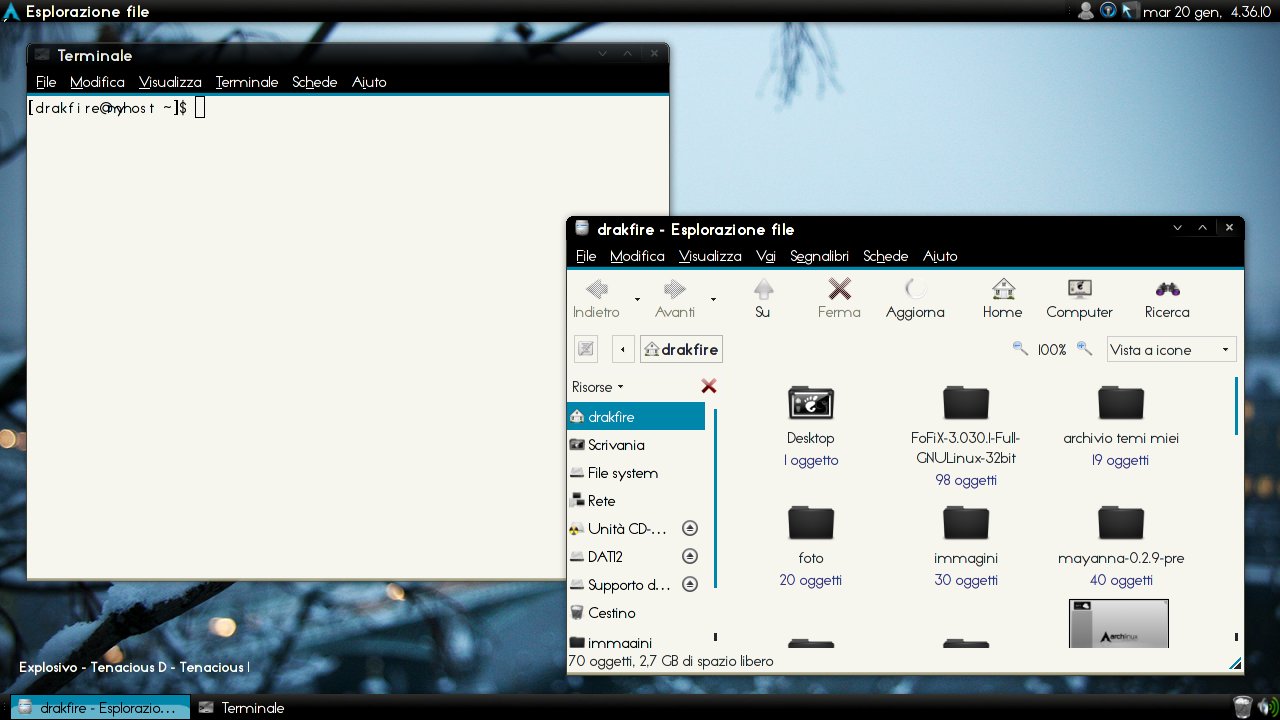Reload the folder with Aggiorna
This screenshot has height=720, width=1280.
point(915,299)
